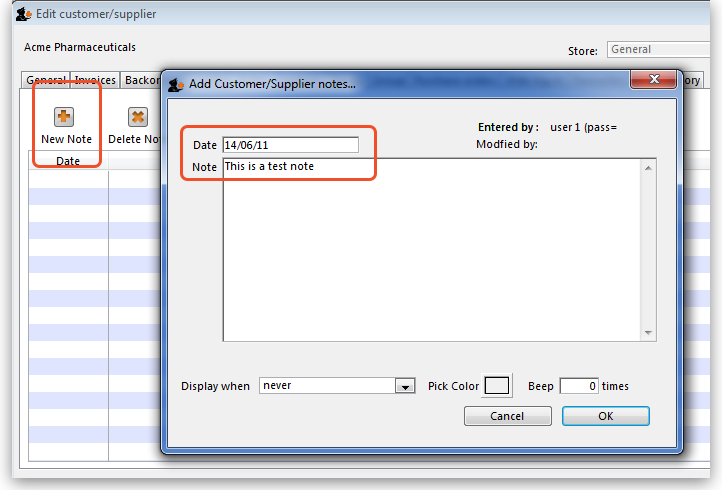Click the Date column header in notes list
Viewport: 722px width, 490px height.
pyautogui.click(x=68, y=161)
